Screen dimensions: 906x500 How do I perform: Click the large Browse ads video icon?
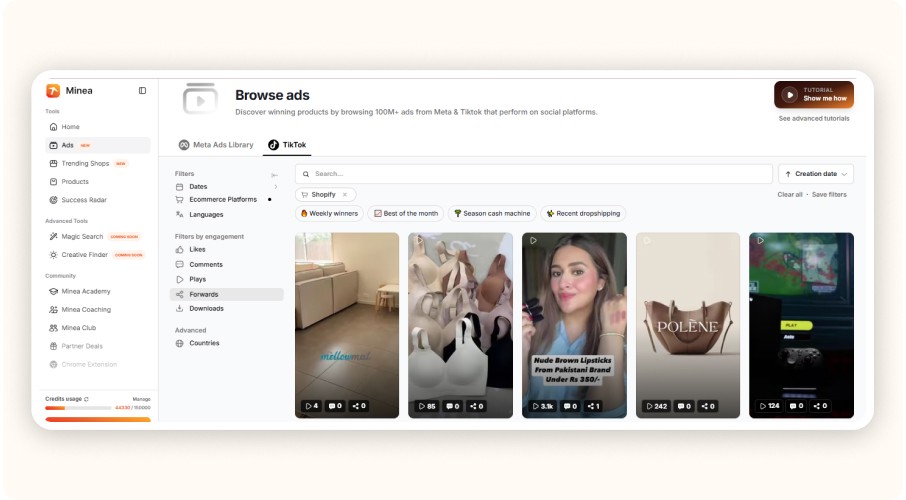[x=200, y=99]
